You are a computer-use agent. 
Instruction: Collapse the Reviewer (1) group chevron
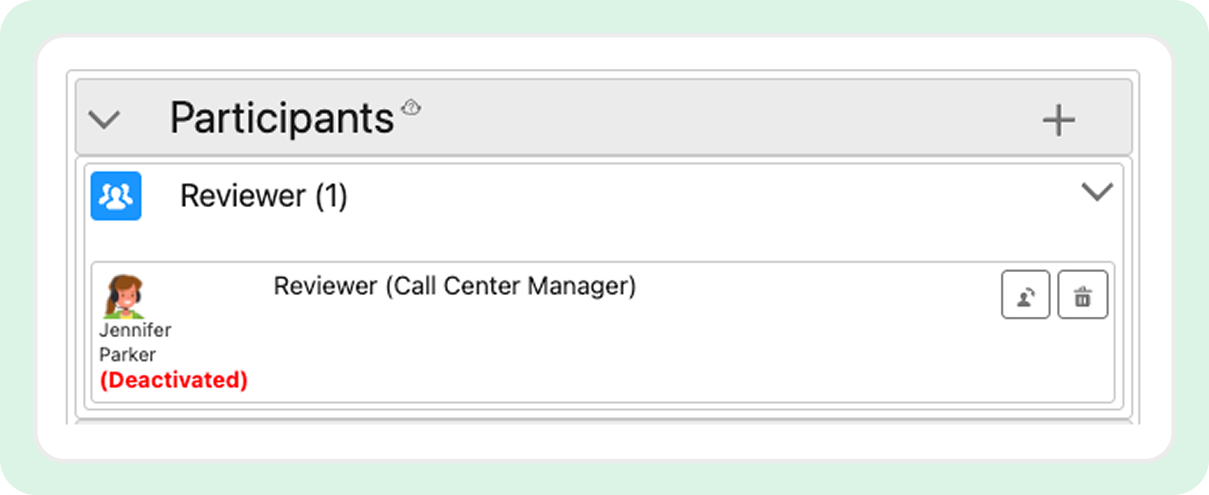[1097, 191]
